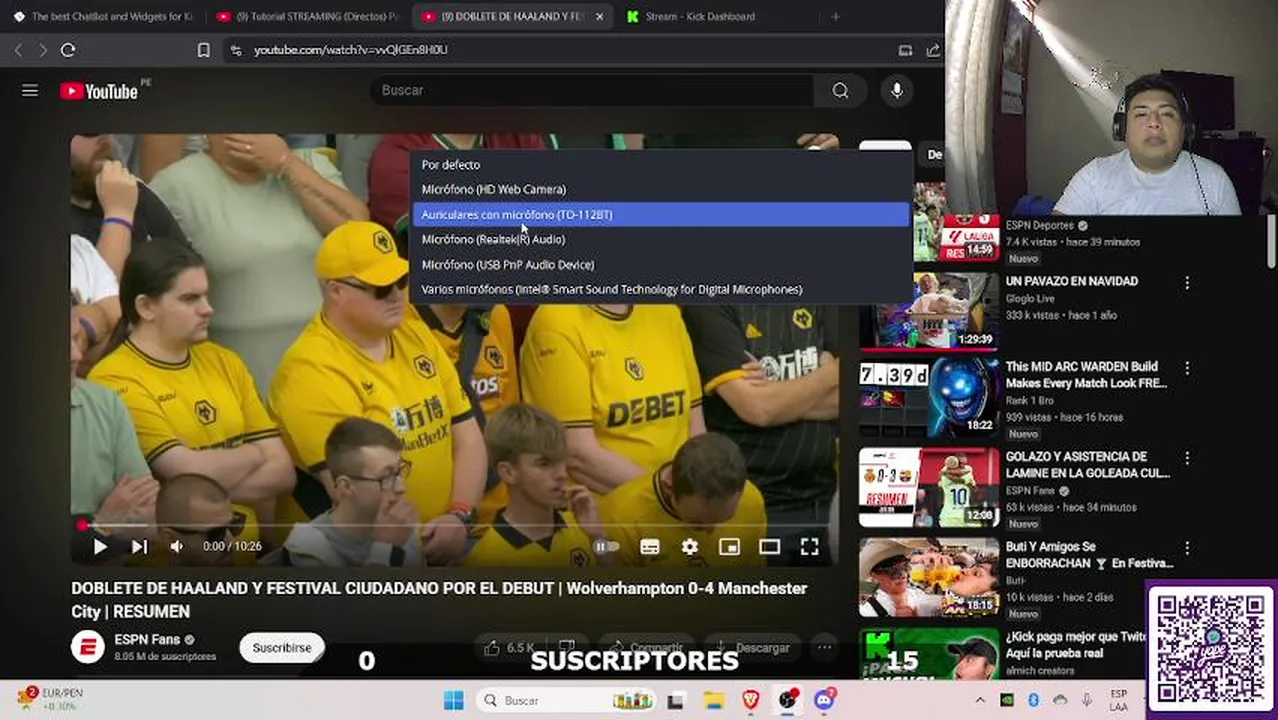Image resolution: width=1278 pixels, height=720 pixels.
Task: Close the 'DOBLETE DE HAALAND' tab
Action: click(599, 16)
